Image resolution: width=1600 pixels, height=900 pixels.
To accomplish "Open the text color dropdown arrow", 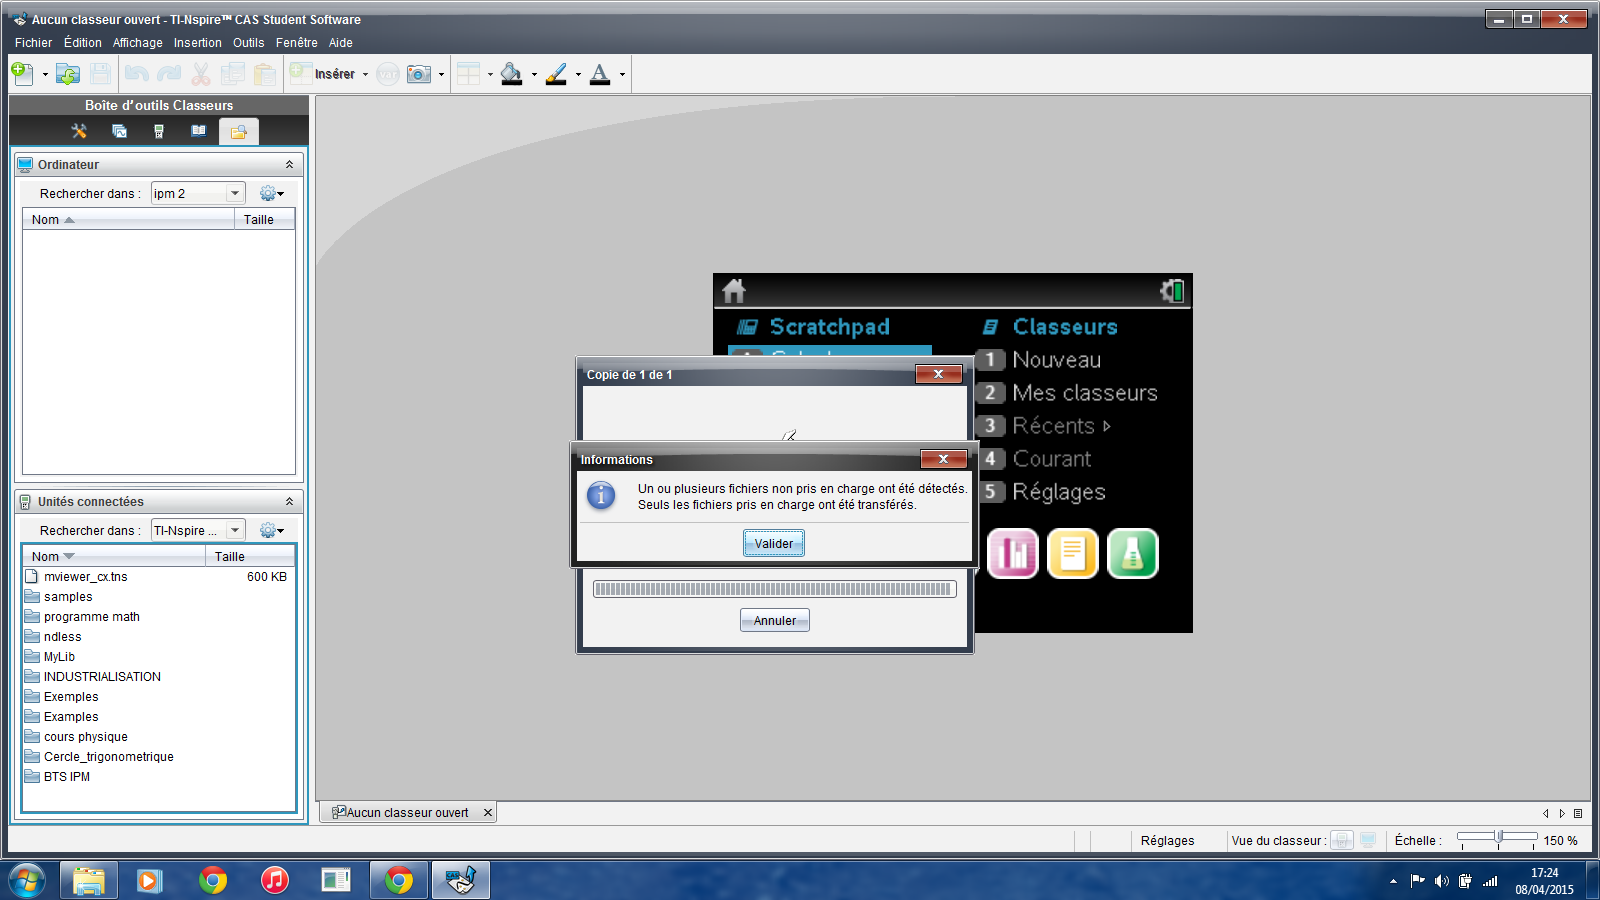I will pyautogui.click(x=622, y=74).
